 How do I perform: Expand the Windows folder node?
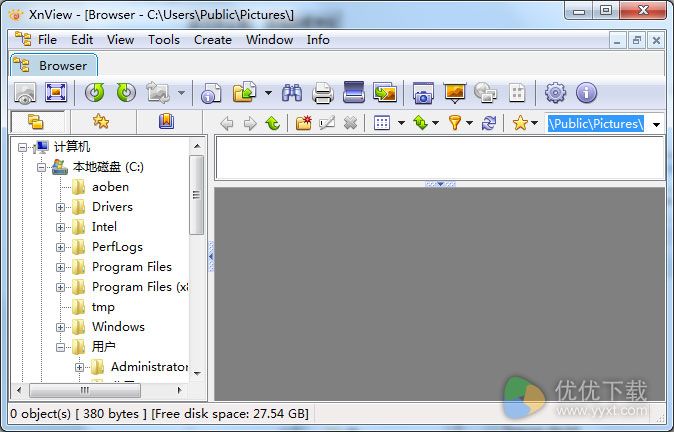61,328
